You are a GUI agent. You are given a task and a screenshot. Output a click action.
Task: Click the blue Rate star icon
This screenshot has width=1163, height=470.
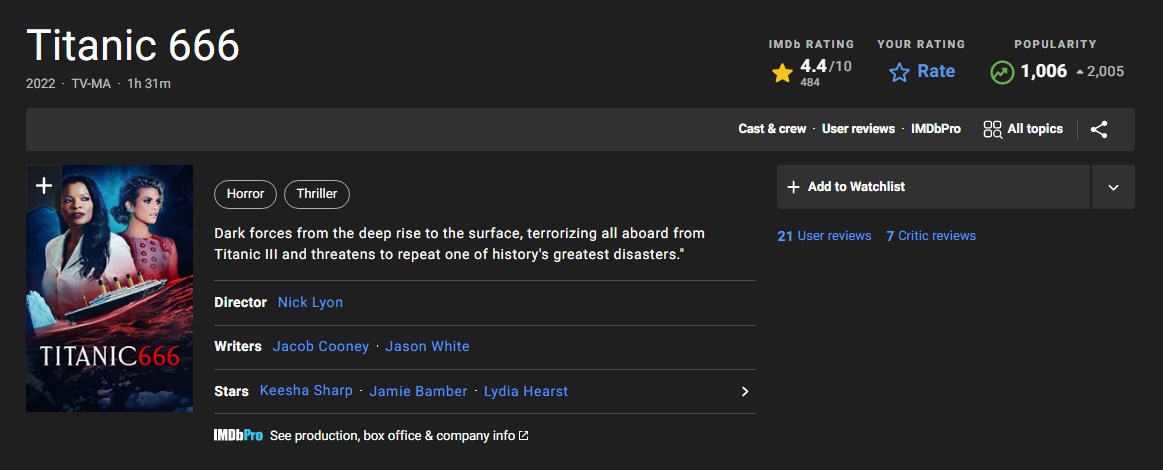[900, 72]
